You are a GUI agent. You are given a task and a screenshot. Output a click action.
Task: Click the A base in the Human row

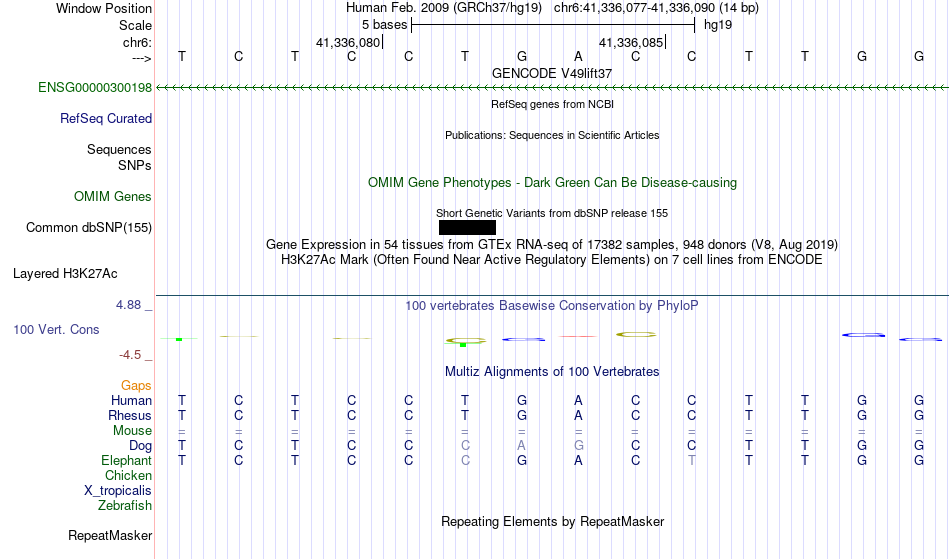pos(579,400)
